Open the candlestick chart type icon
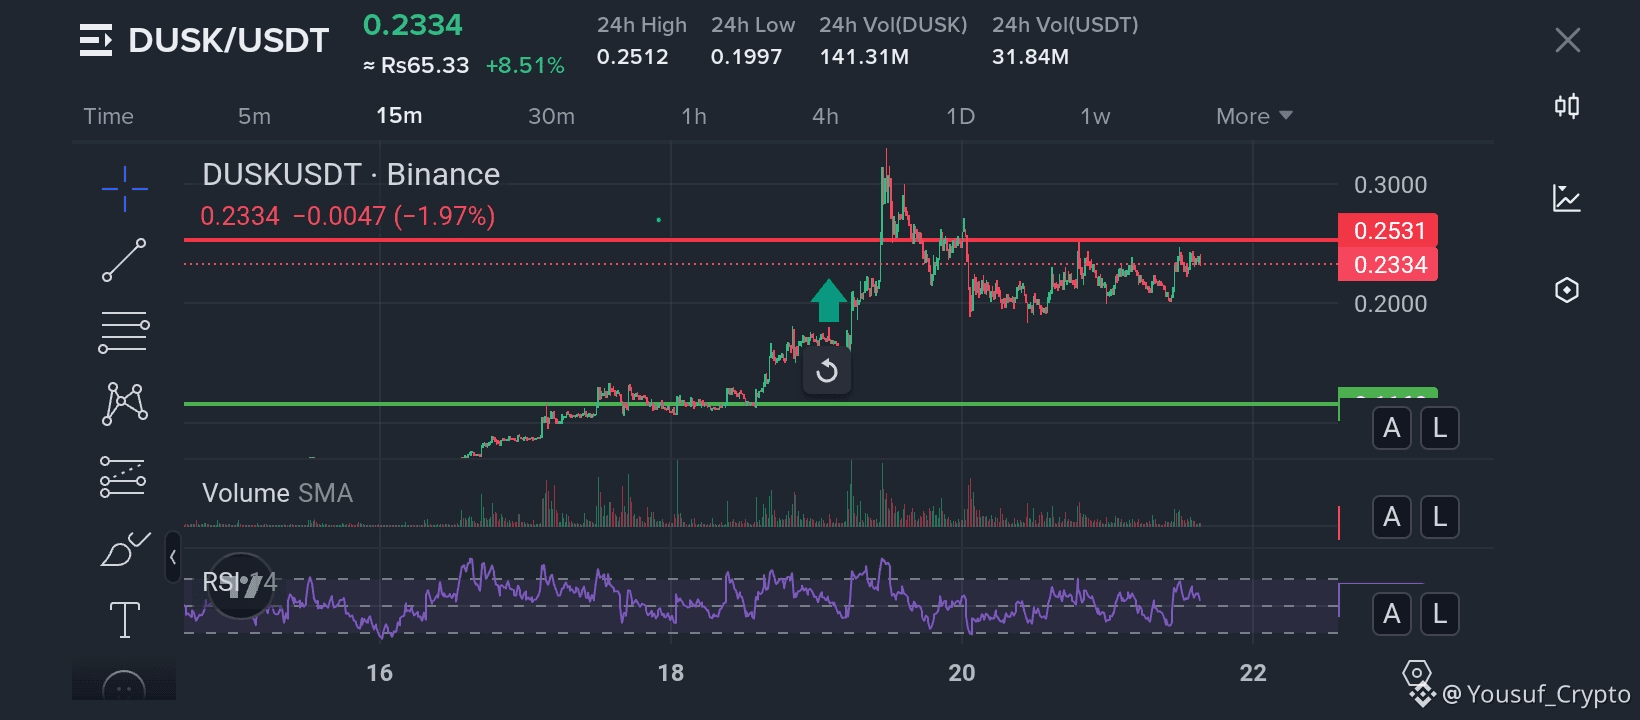 (x=1567, y=106)
